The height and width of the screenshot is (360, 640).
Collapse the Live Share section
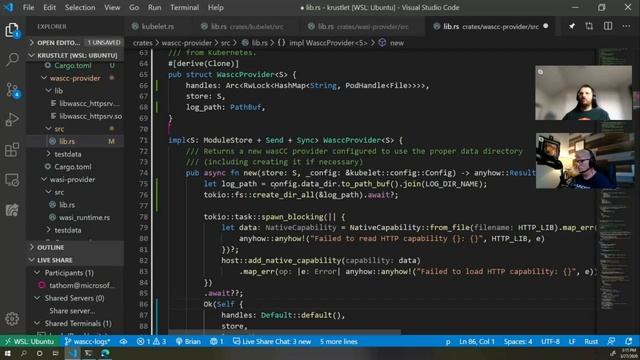tap(75, 260)
